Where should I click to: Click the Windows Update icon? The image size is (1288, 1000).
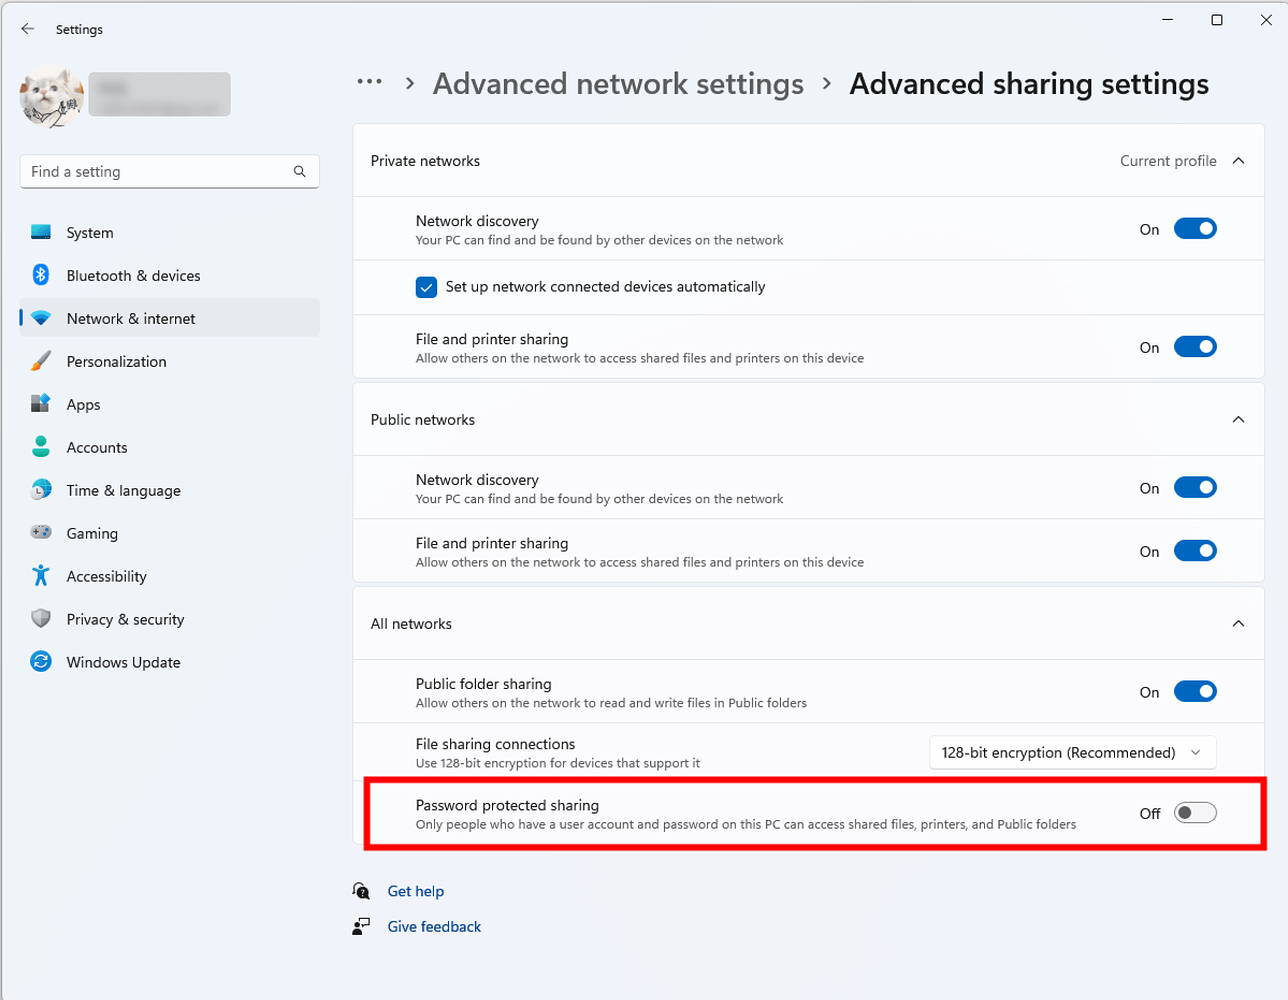(40, 662)
